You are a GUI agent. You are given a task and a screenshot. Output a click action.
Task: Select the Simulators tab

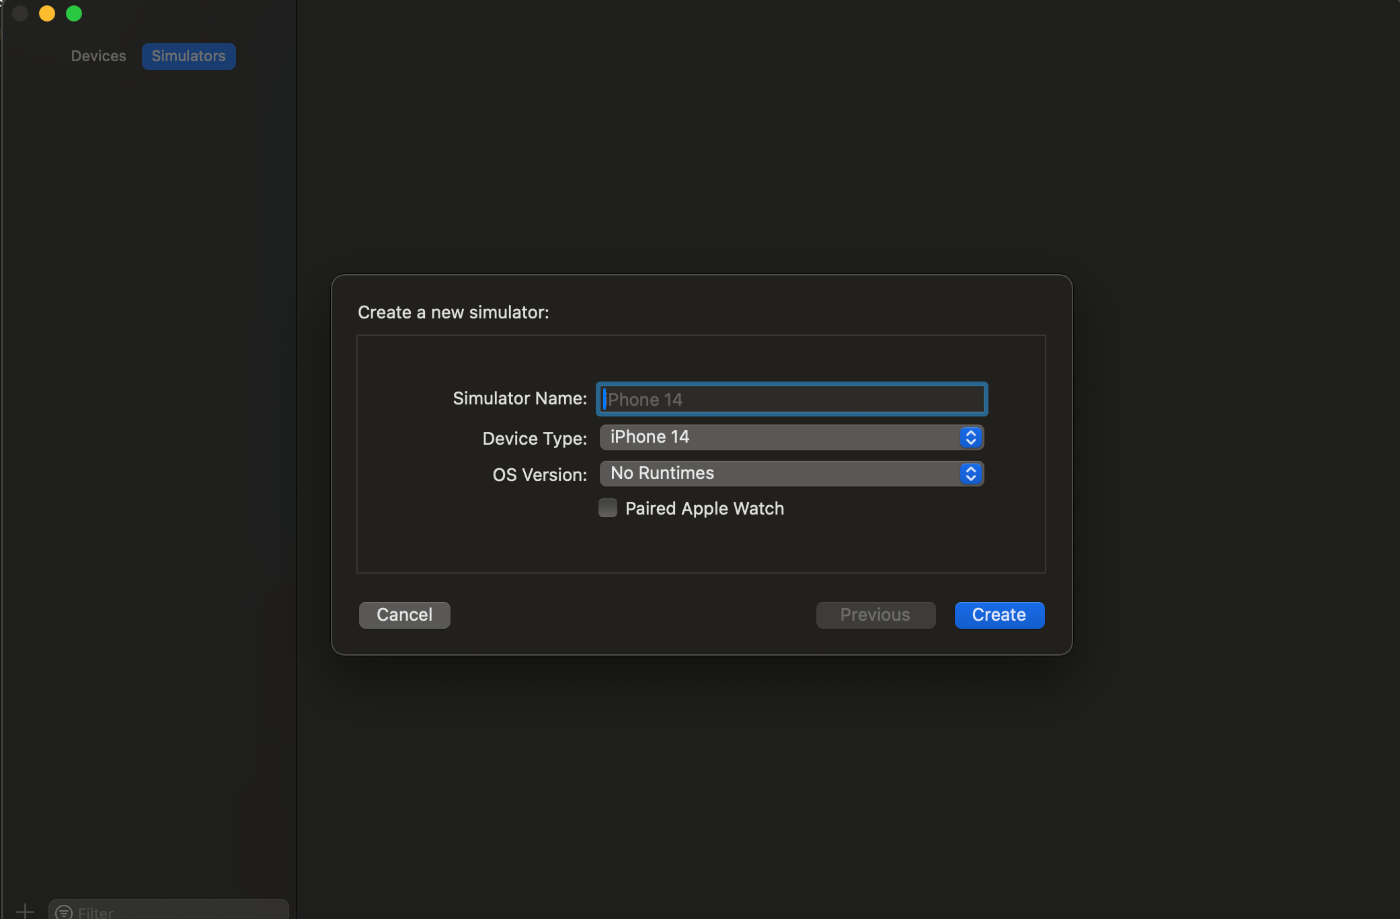[x=189, y=56]
